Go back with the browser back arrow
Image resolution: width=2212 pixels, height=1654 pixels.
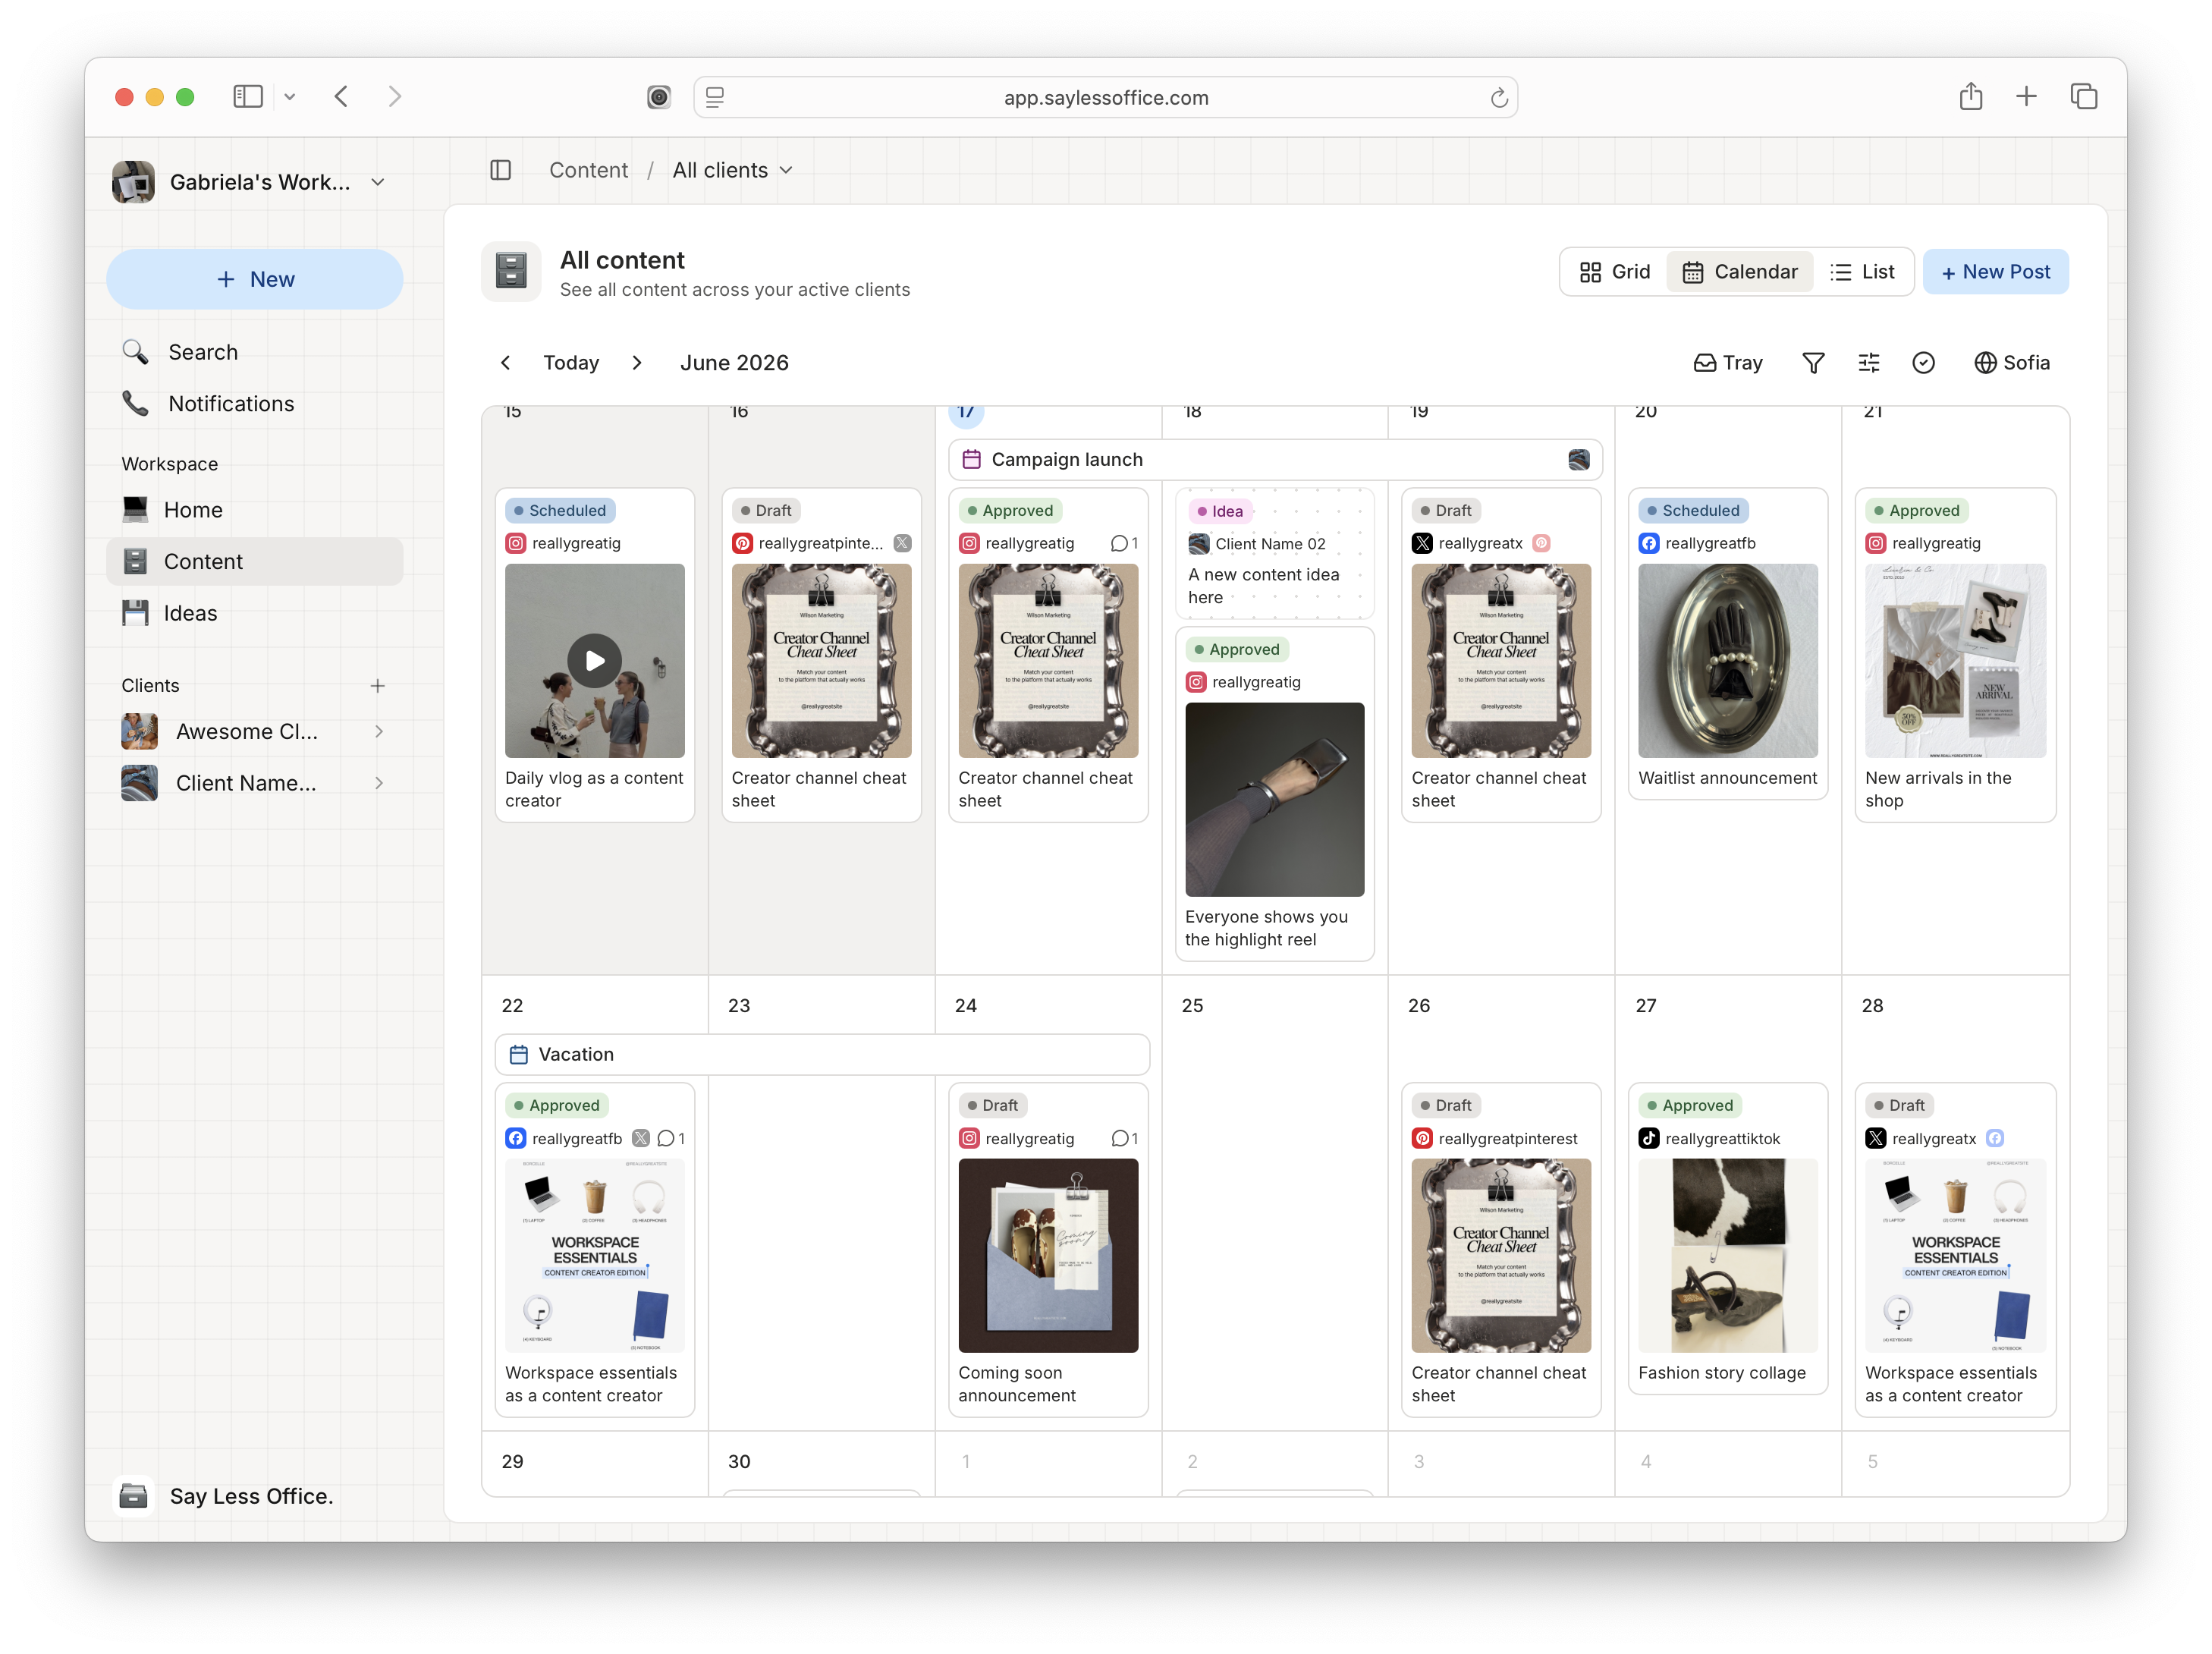click(x=341, y=96)
